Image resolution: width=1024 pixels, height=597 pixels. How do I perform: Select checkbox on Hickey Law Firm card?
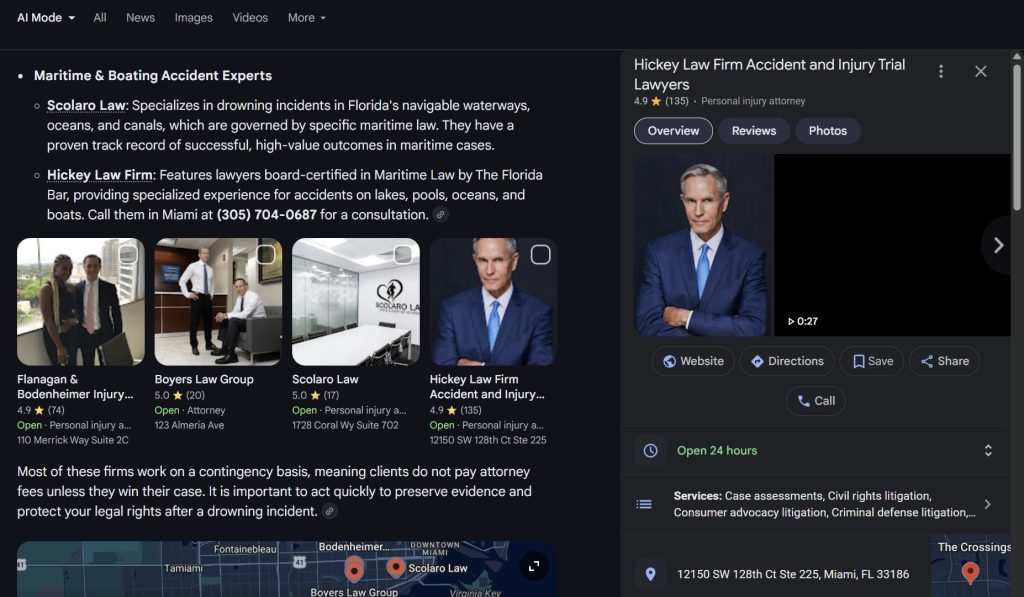[540, 254]
